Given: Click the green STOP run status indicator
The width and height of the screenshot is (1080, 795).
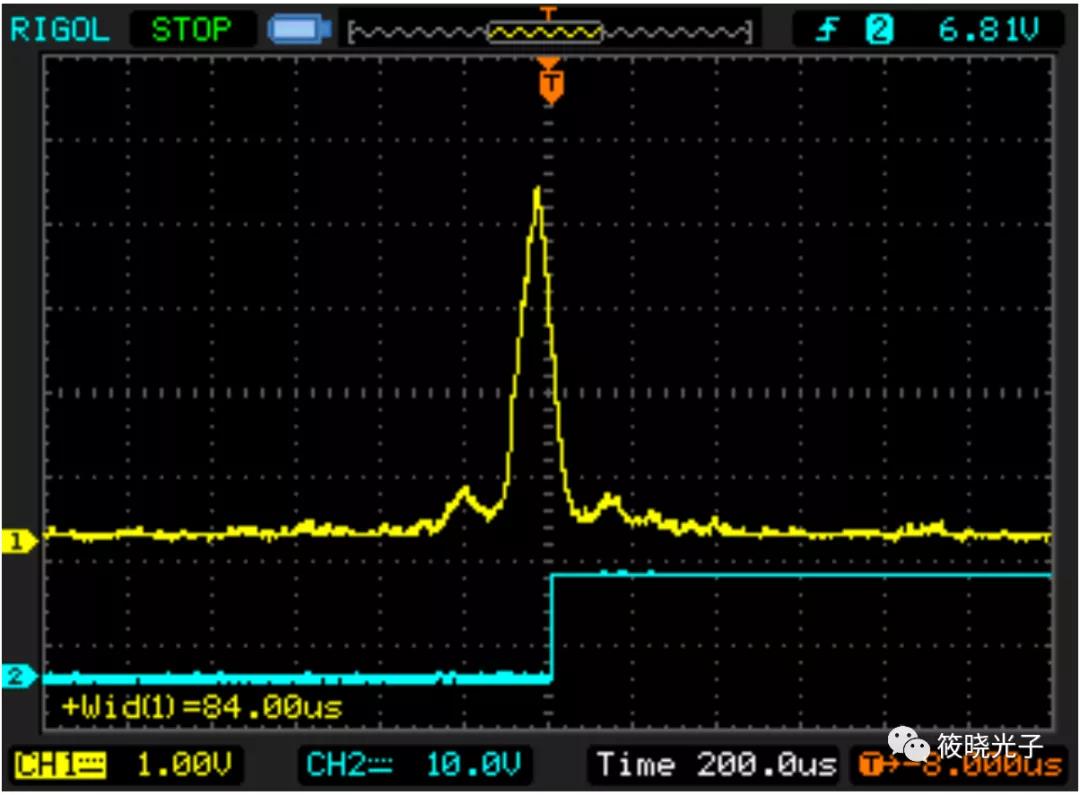Looking at the screenshot, I should tap(191, 29).
